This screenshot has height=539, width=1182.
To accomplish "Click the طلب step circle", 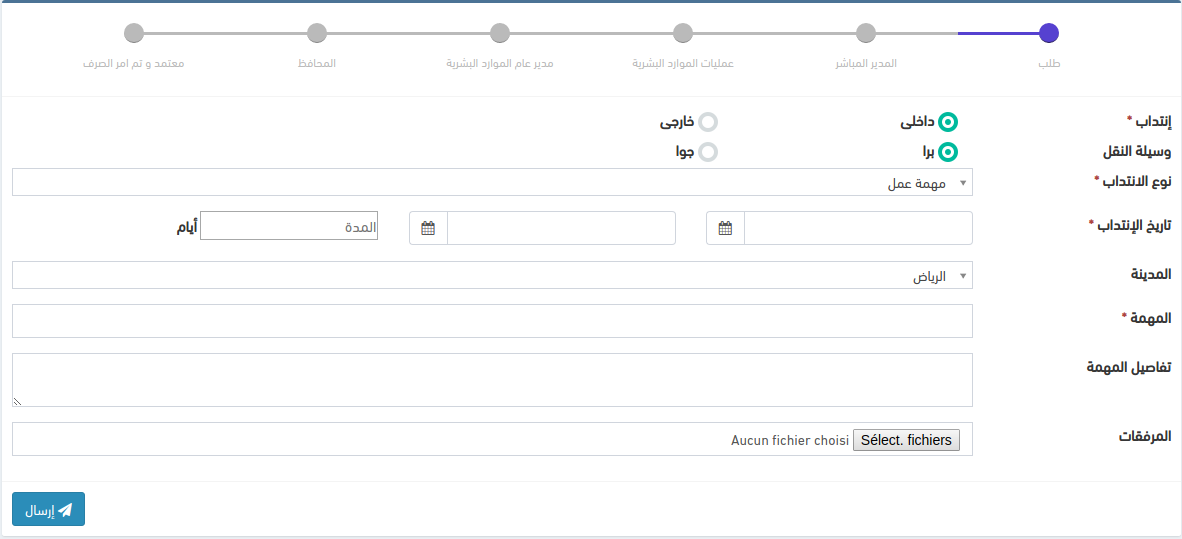I will 1048,33.
